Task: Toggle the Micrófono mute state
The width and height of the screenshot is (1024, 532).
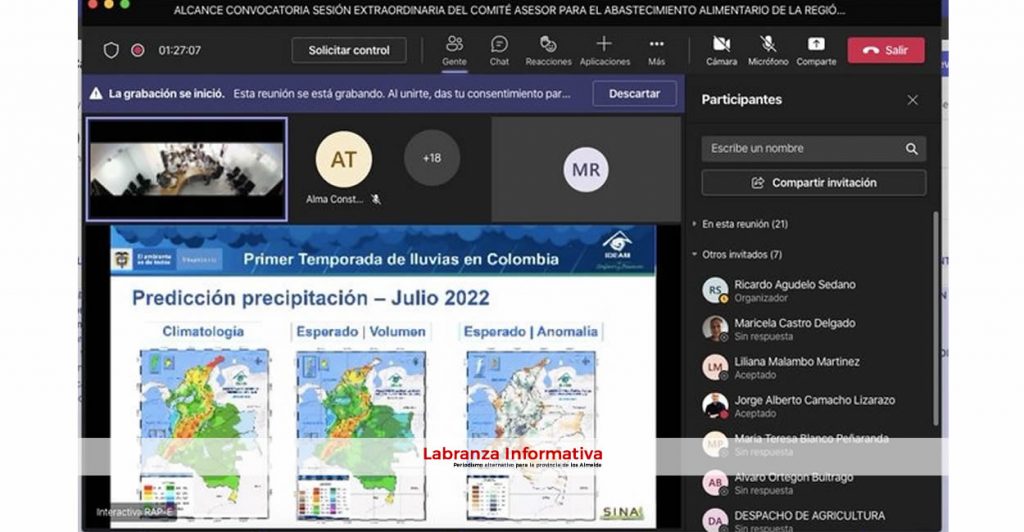Action: 768,44
